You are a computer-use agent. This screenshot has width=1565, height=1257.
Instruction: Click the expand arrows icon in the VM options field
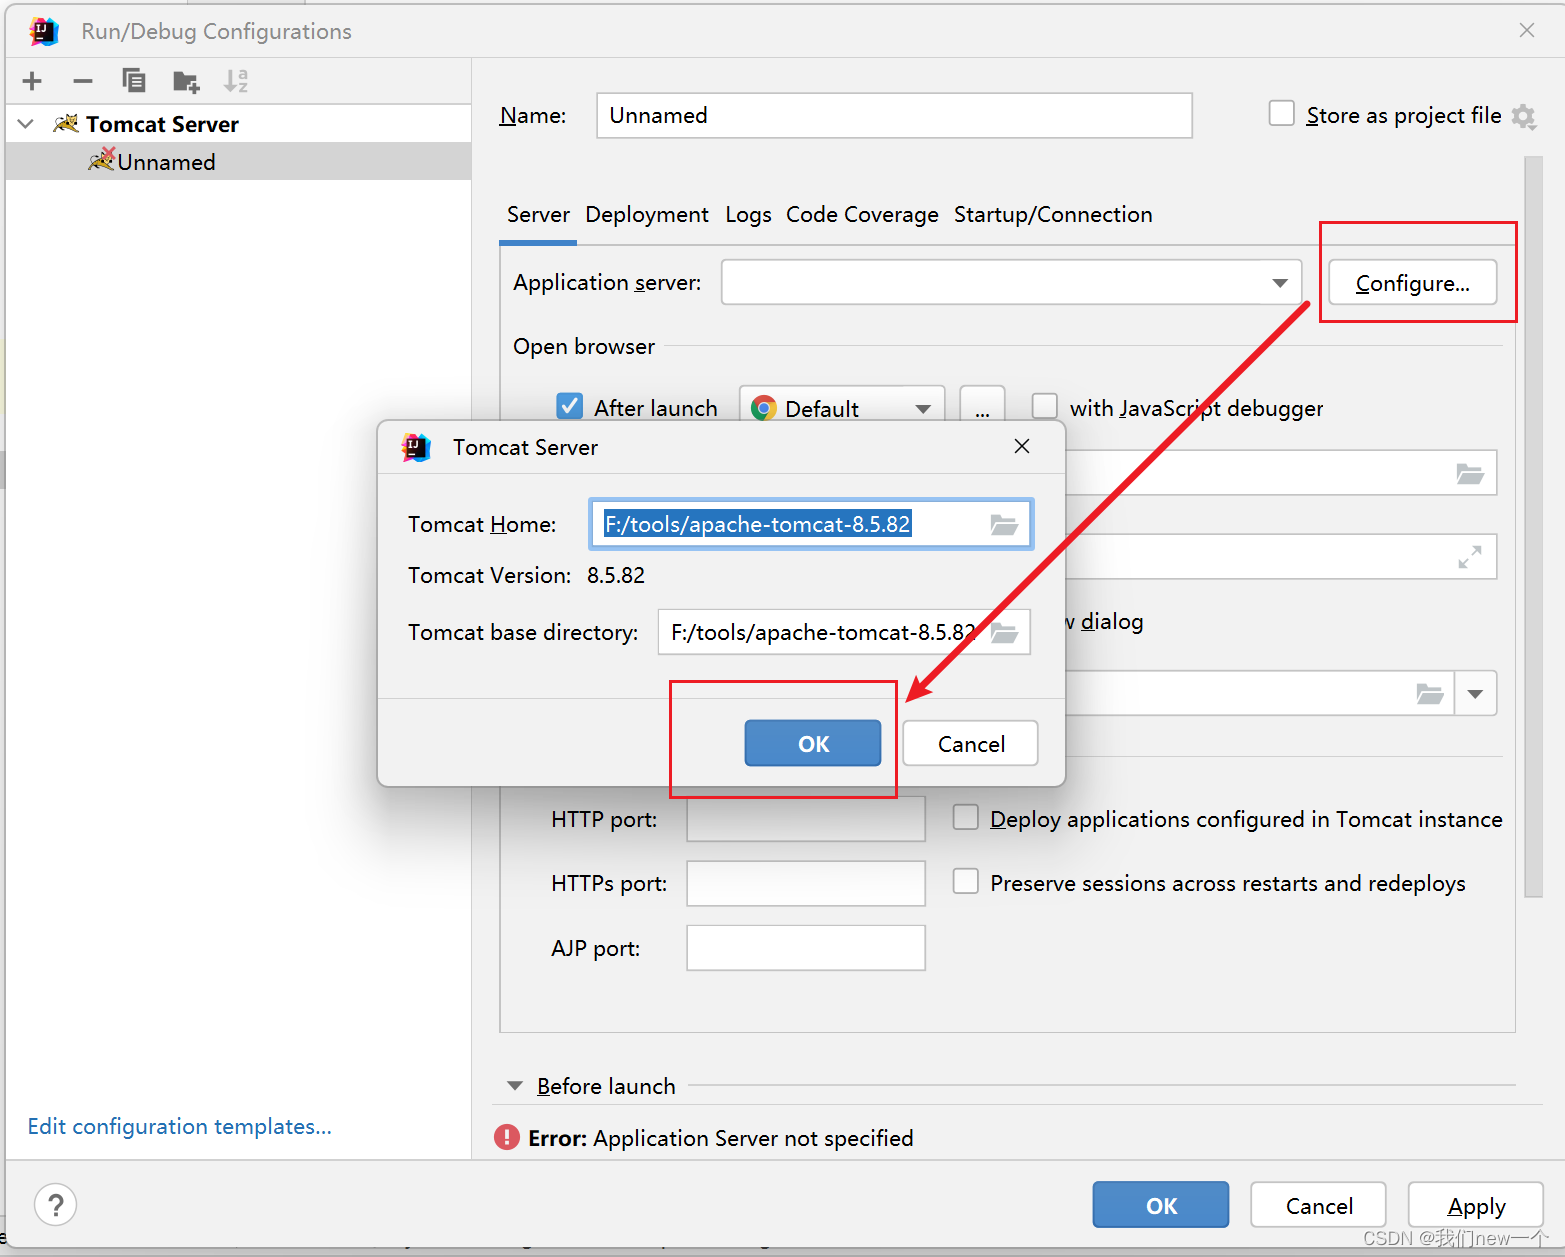point(1470,557)
